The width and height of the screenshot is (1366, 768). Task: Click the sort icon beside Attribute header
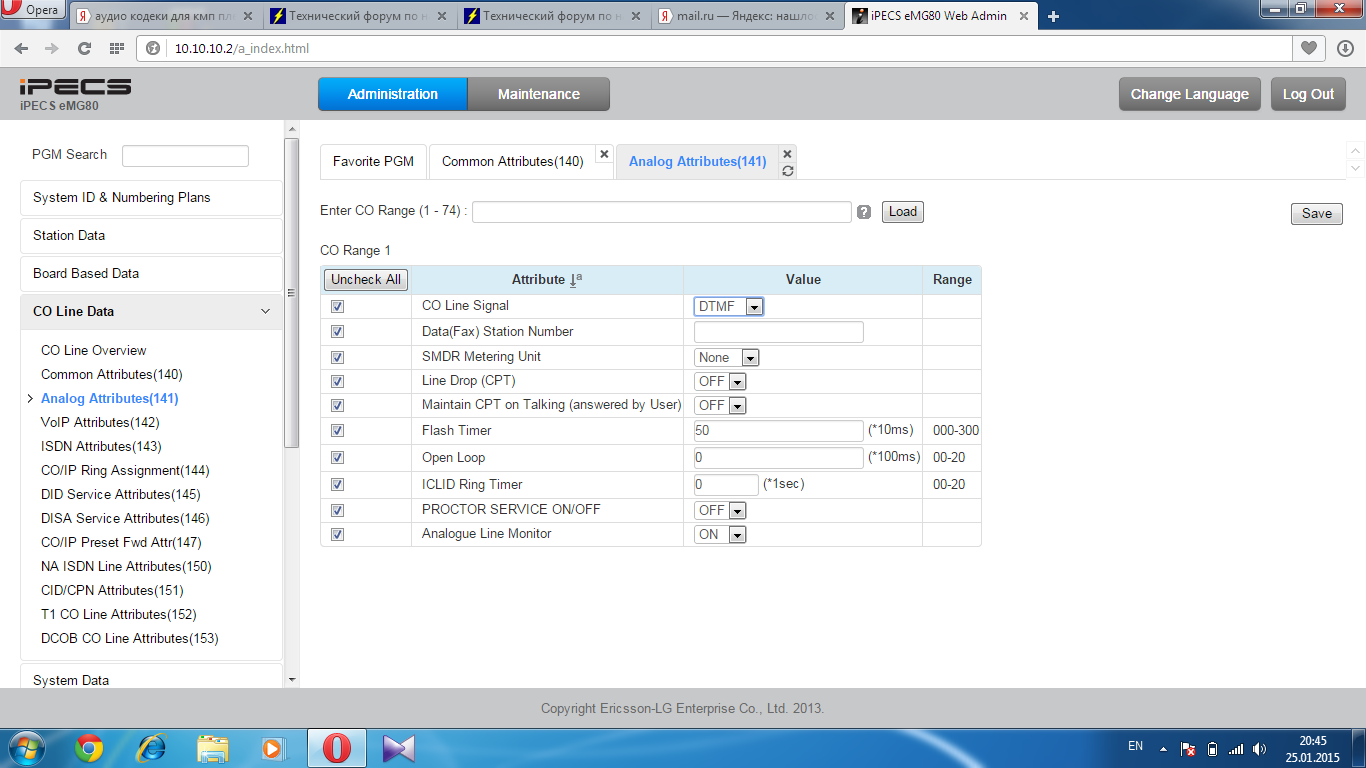point(575,280)
